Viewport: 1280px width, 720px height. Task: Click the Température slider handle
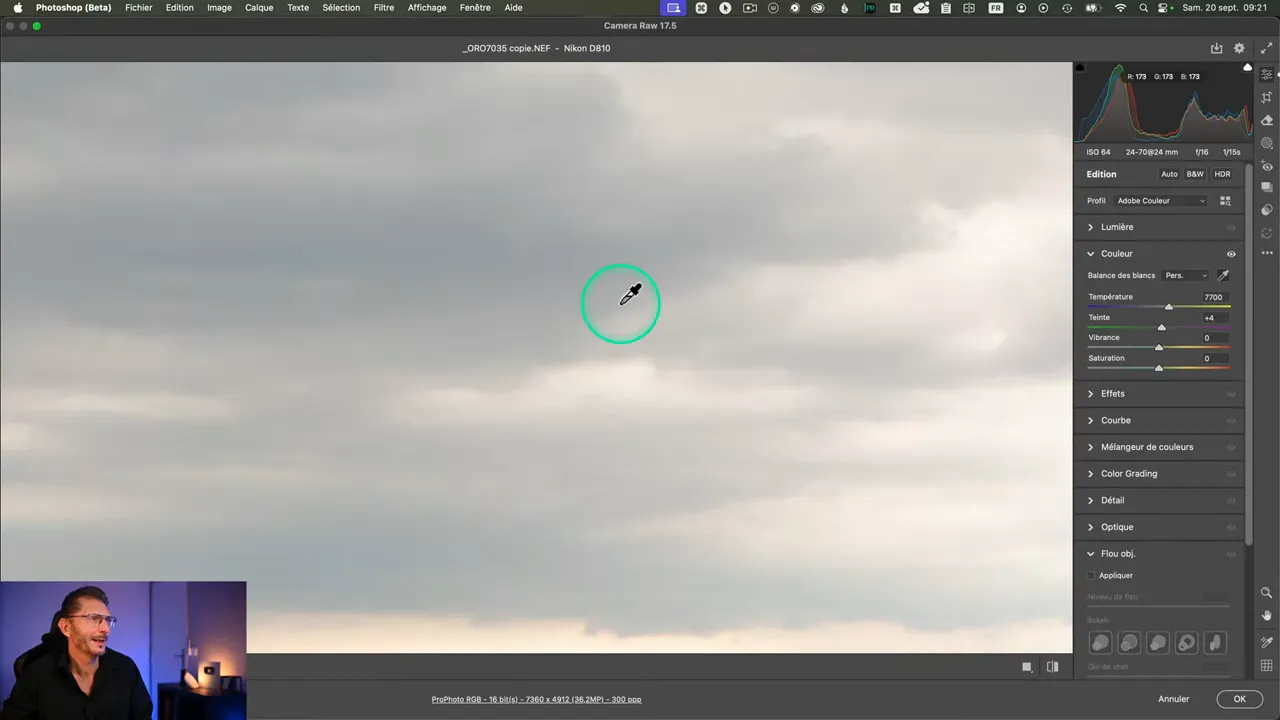pyautogui.click(x=1169, y=307)
